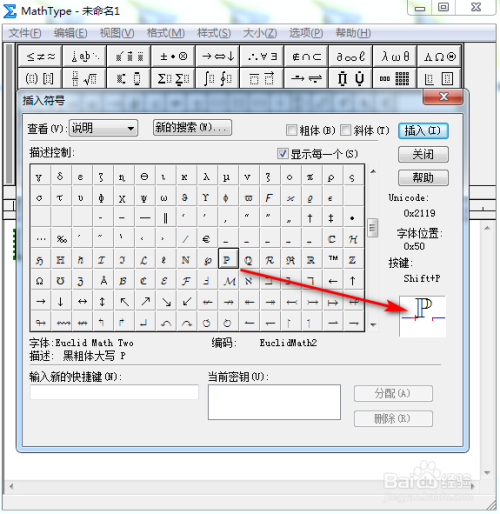500x514 pixels.
Task: Open the 视图(V) menu
Action: [x=117, y=33]
